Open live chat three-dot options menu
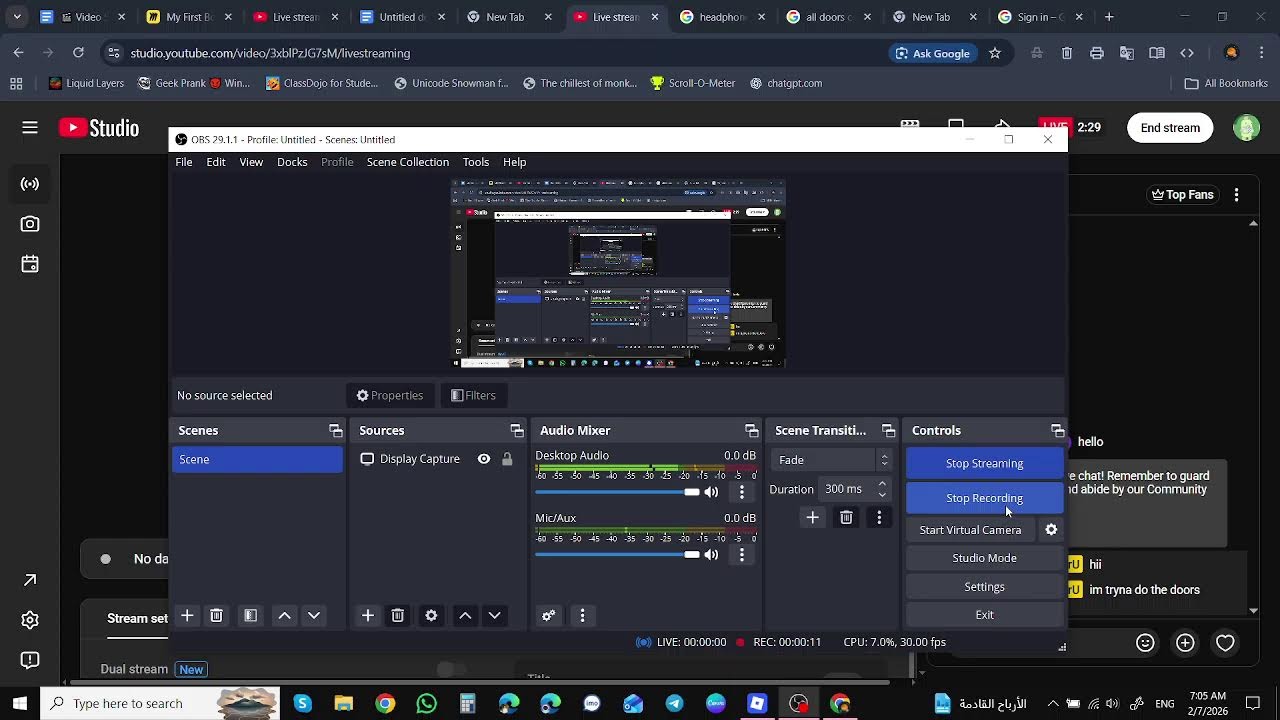 [1237, 195]
